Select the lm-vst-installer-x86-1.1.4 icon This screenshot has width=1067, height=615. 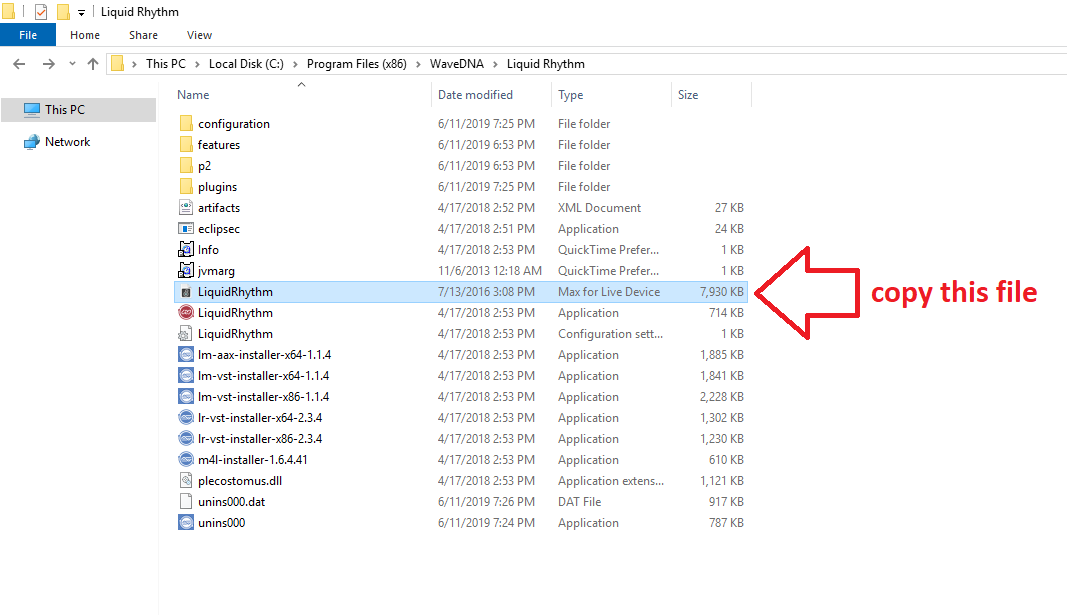click(x=186, y=397)
